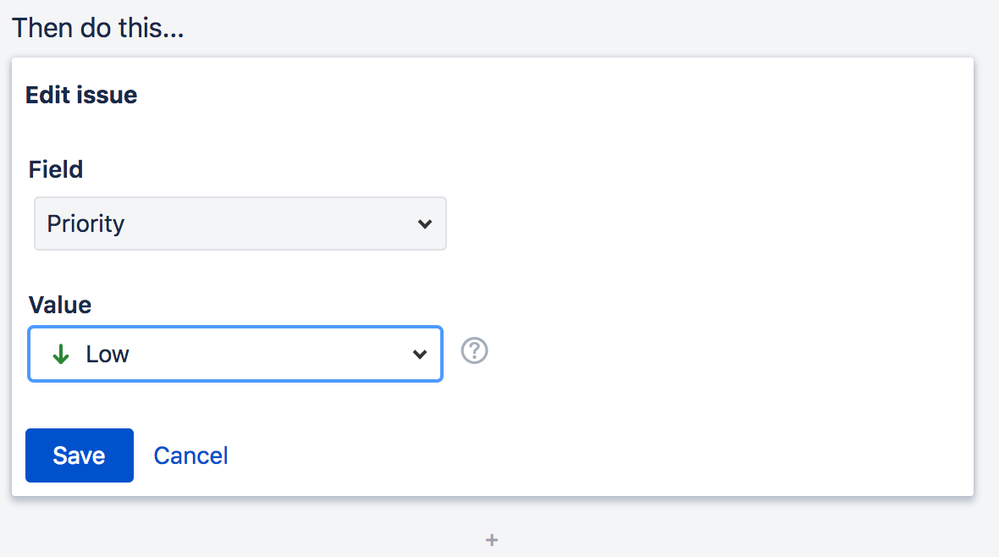Click the "Then do this..." heading

(98, 27)
